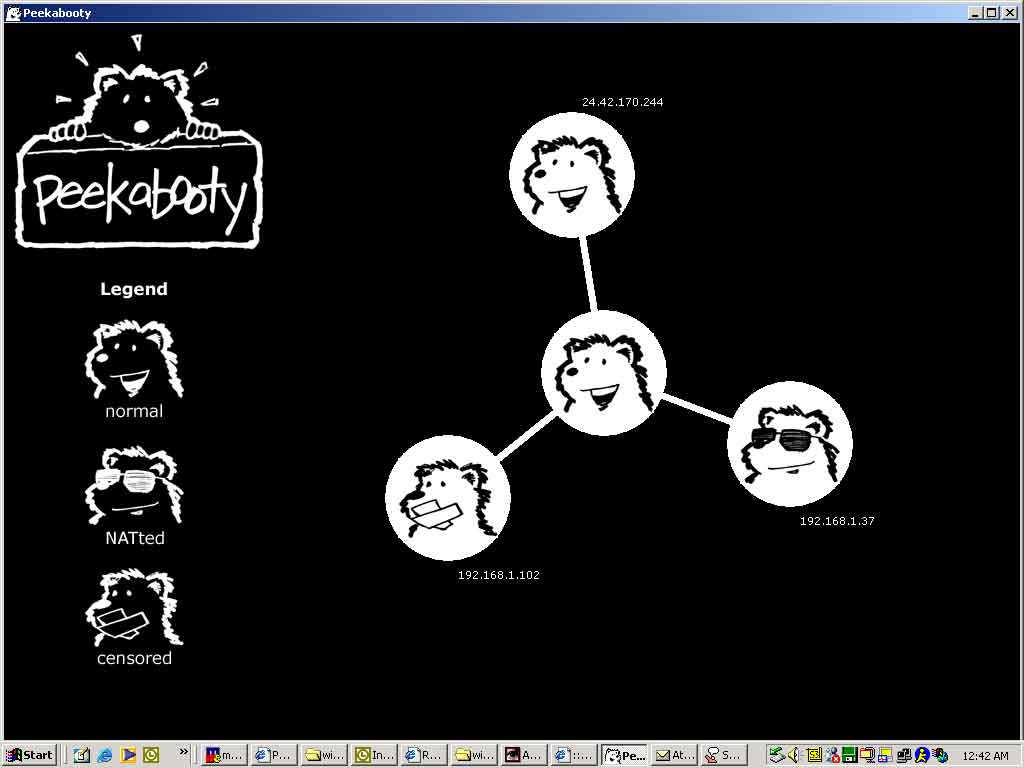Expand the quick launch overflow chevron
Screen dimensions: 1024x768
pos(184,752)
